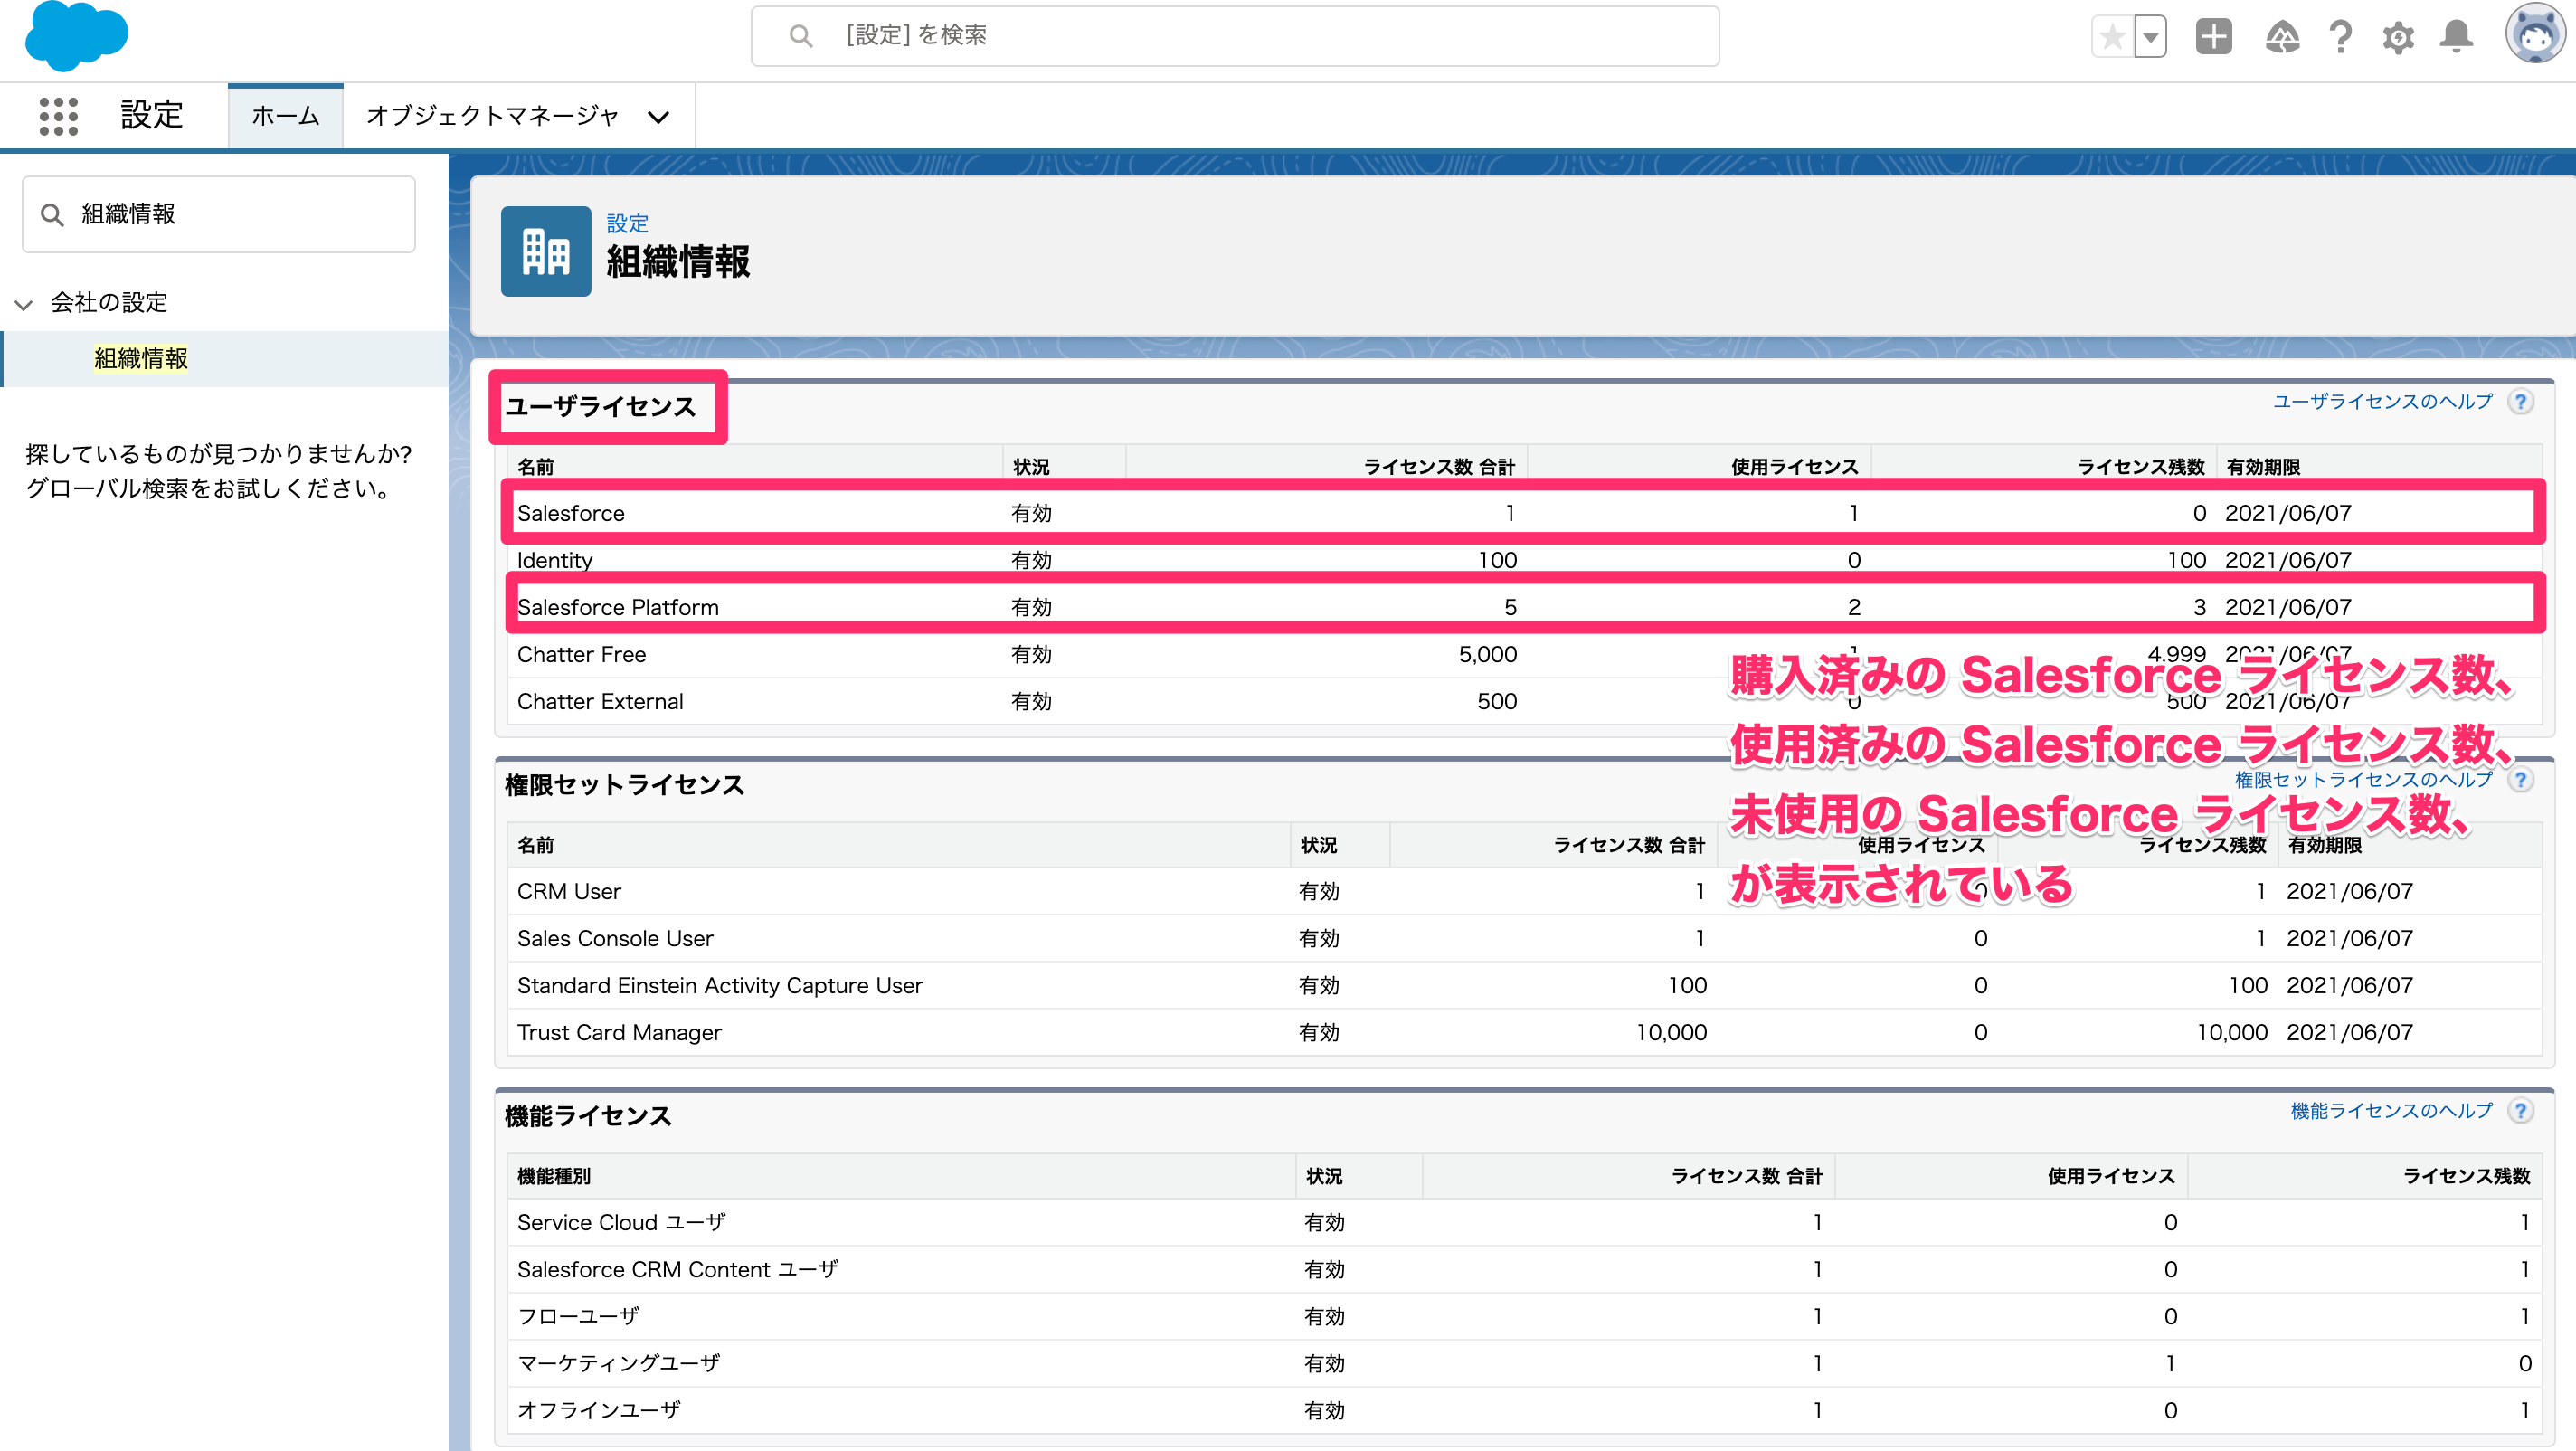Open the favorites list dropdown arrow
Image resolution: width=2576 pixels, height=1451 pixels.
point(2150,38)
